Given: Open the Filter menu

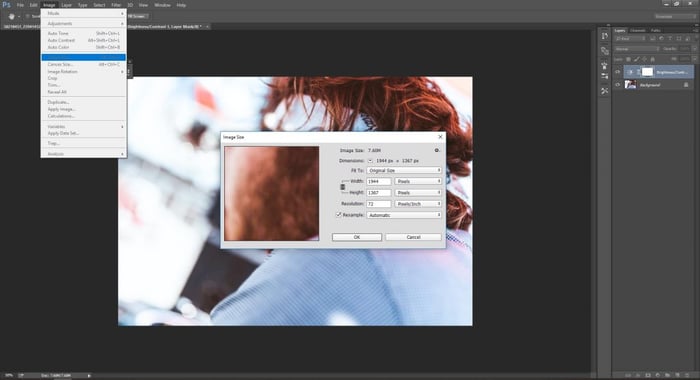Looking at the screenshot, I should click(116, 5).
